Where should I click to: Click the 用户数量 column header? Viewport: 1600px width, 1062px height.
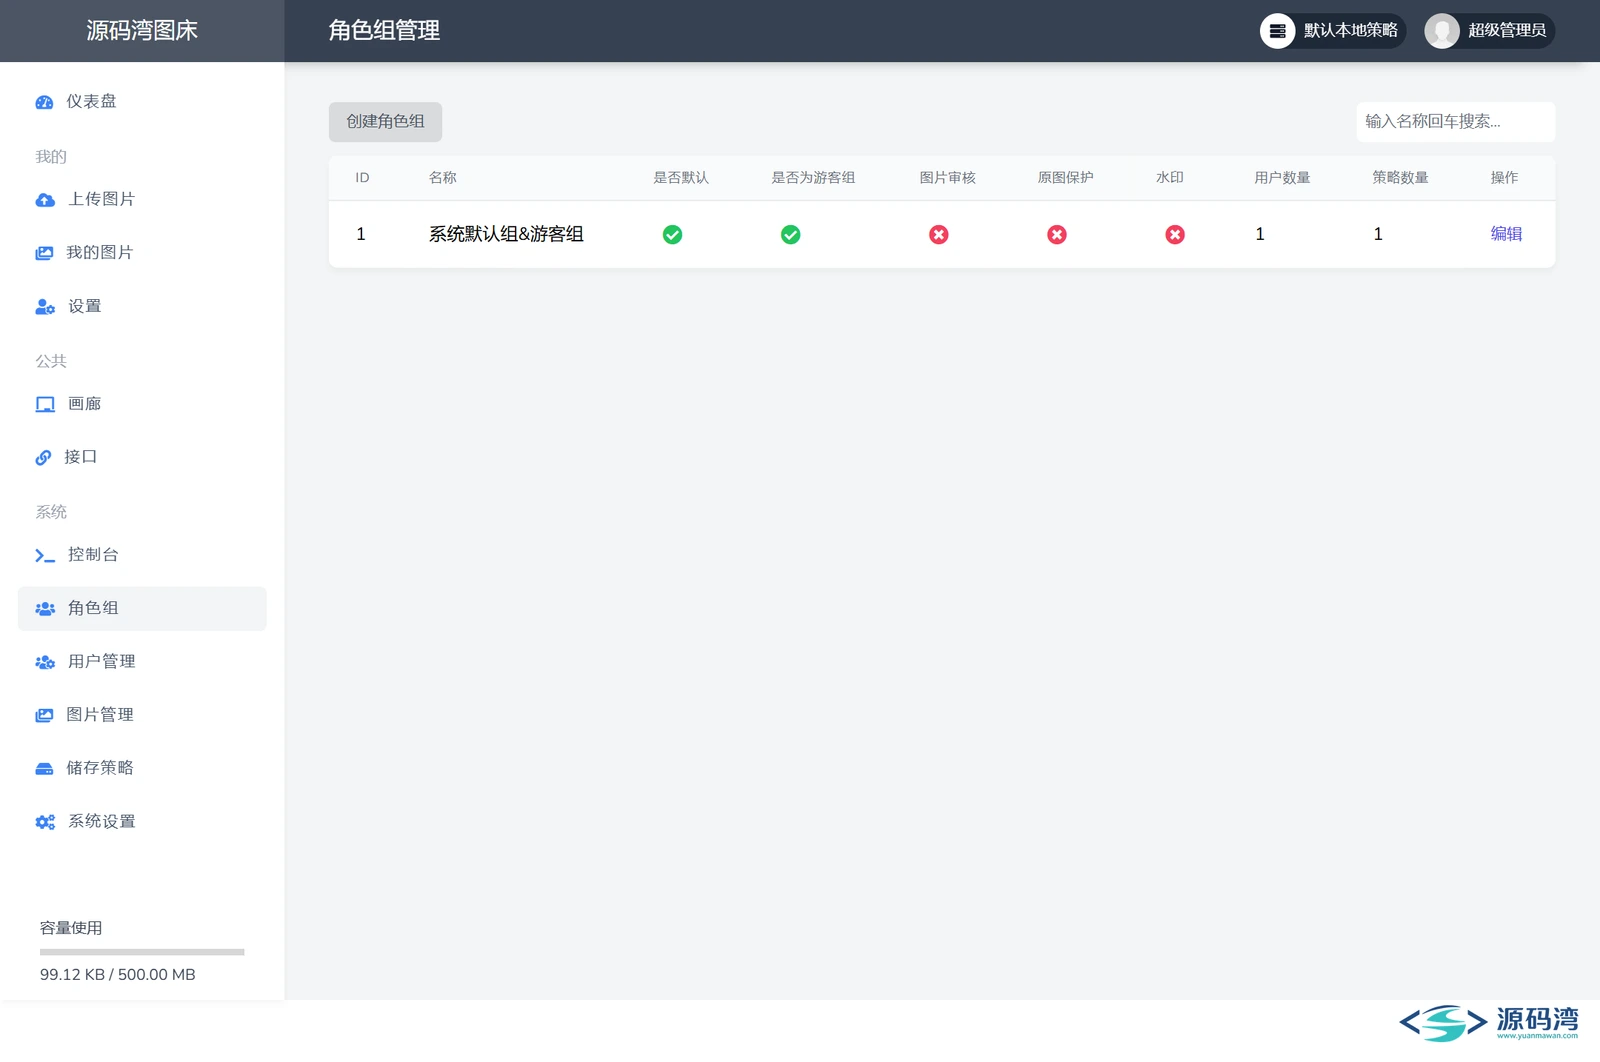(x=1283, y=178)
